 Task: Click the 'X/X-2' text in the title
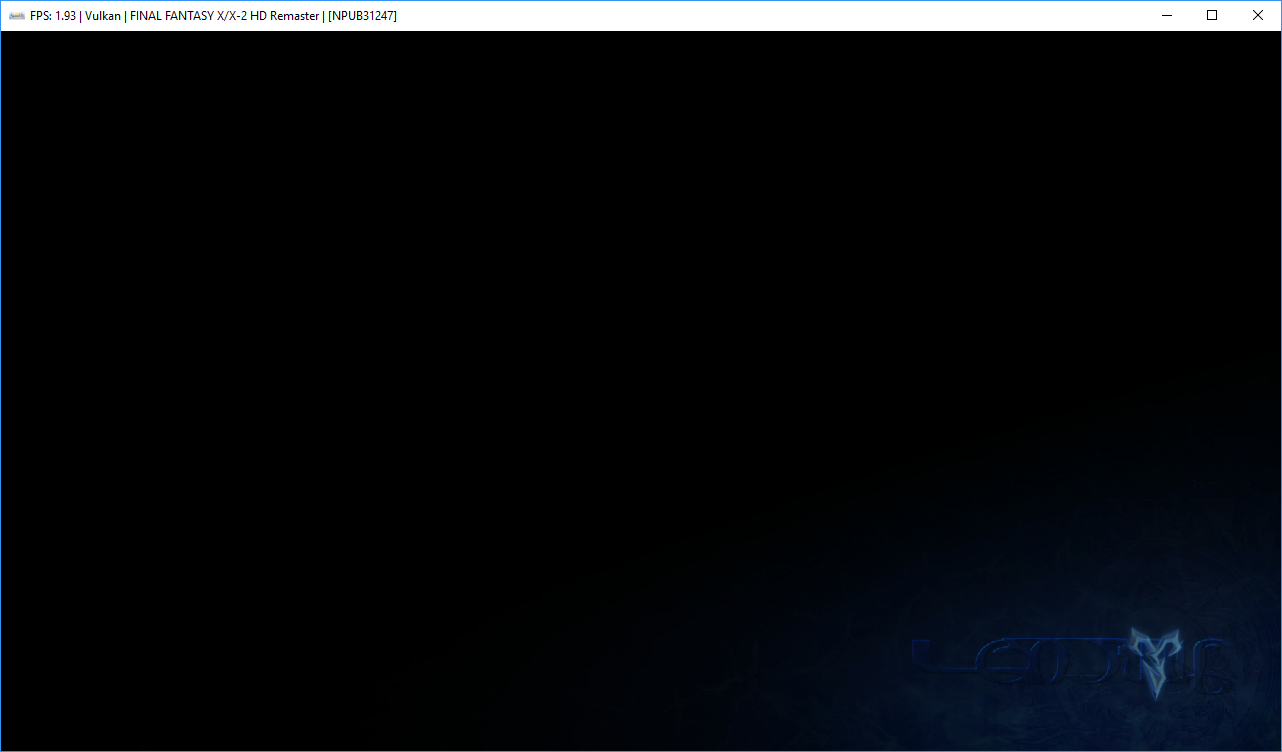(233, 16)
